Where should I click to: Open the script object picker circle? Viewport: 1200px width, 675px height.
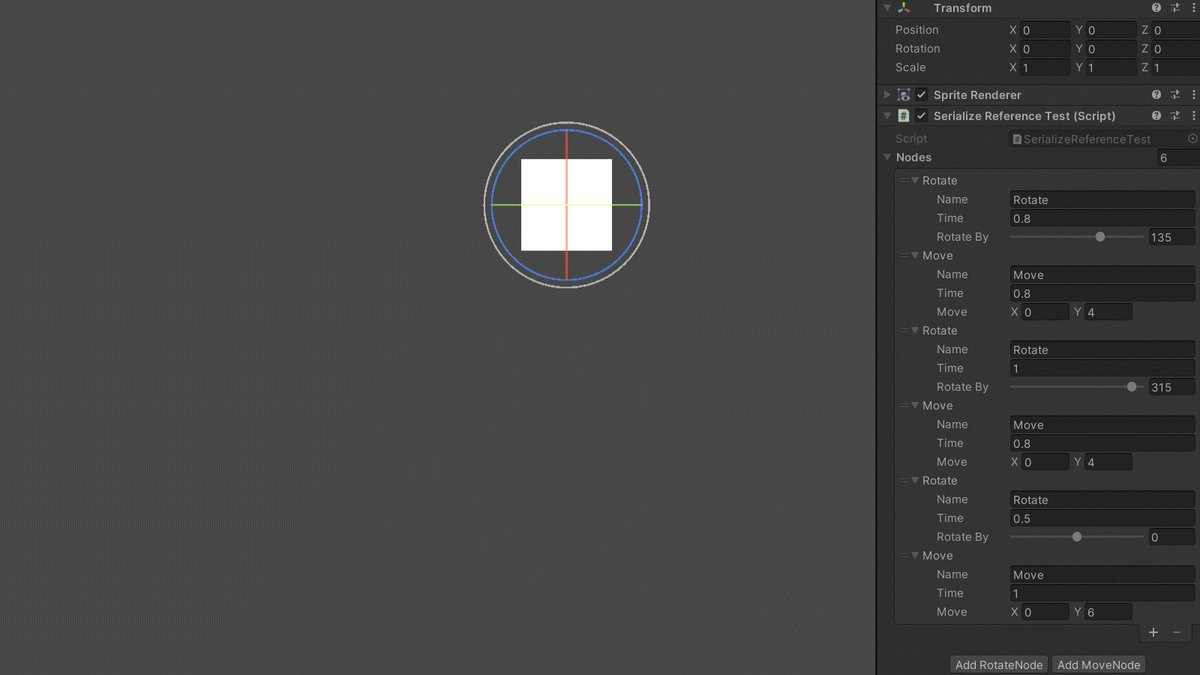point(1192,139)
